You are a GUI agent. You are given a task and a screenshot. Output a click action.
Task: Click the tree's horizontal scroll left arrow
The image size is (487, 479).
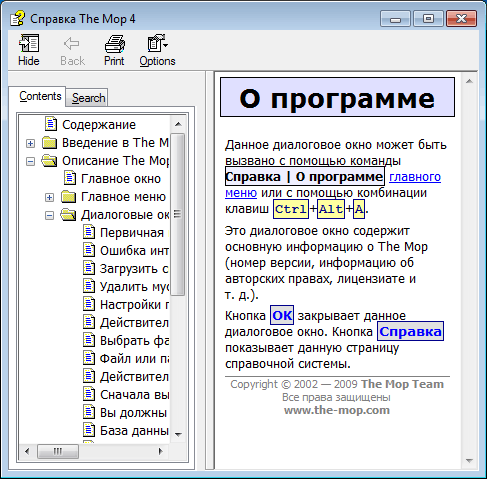tap(27, 451)
